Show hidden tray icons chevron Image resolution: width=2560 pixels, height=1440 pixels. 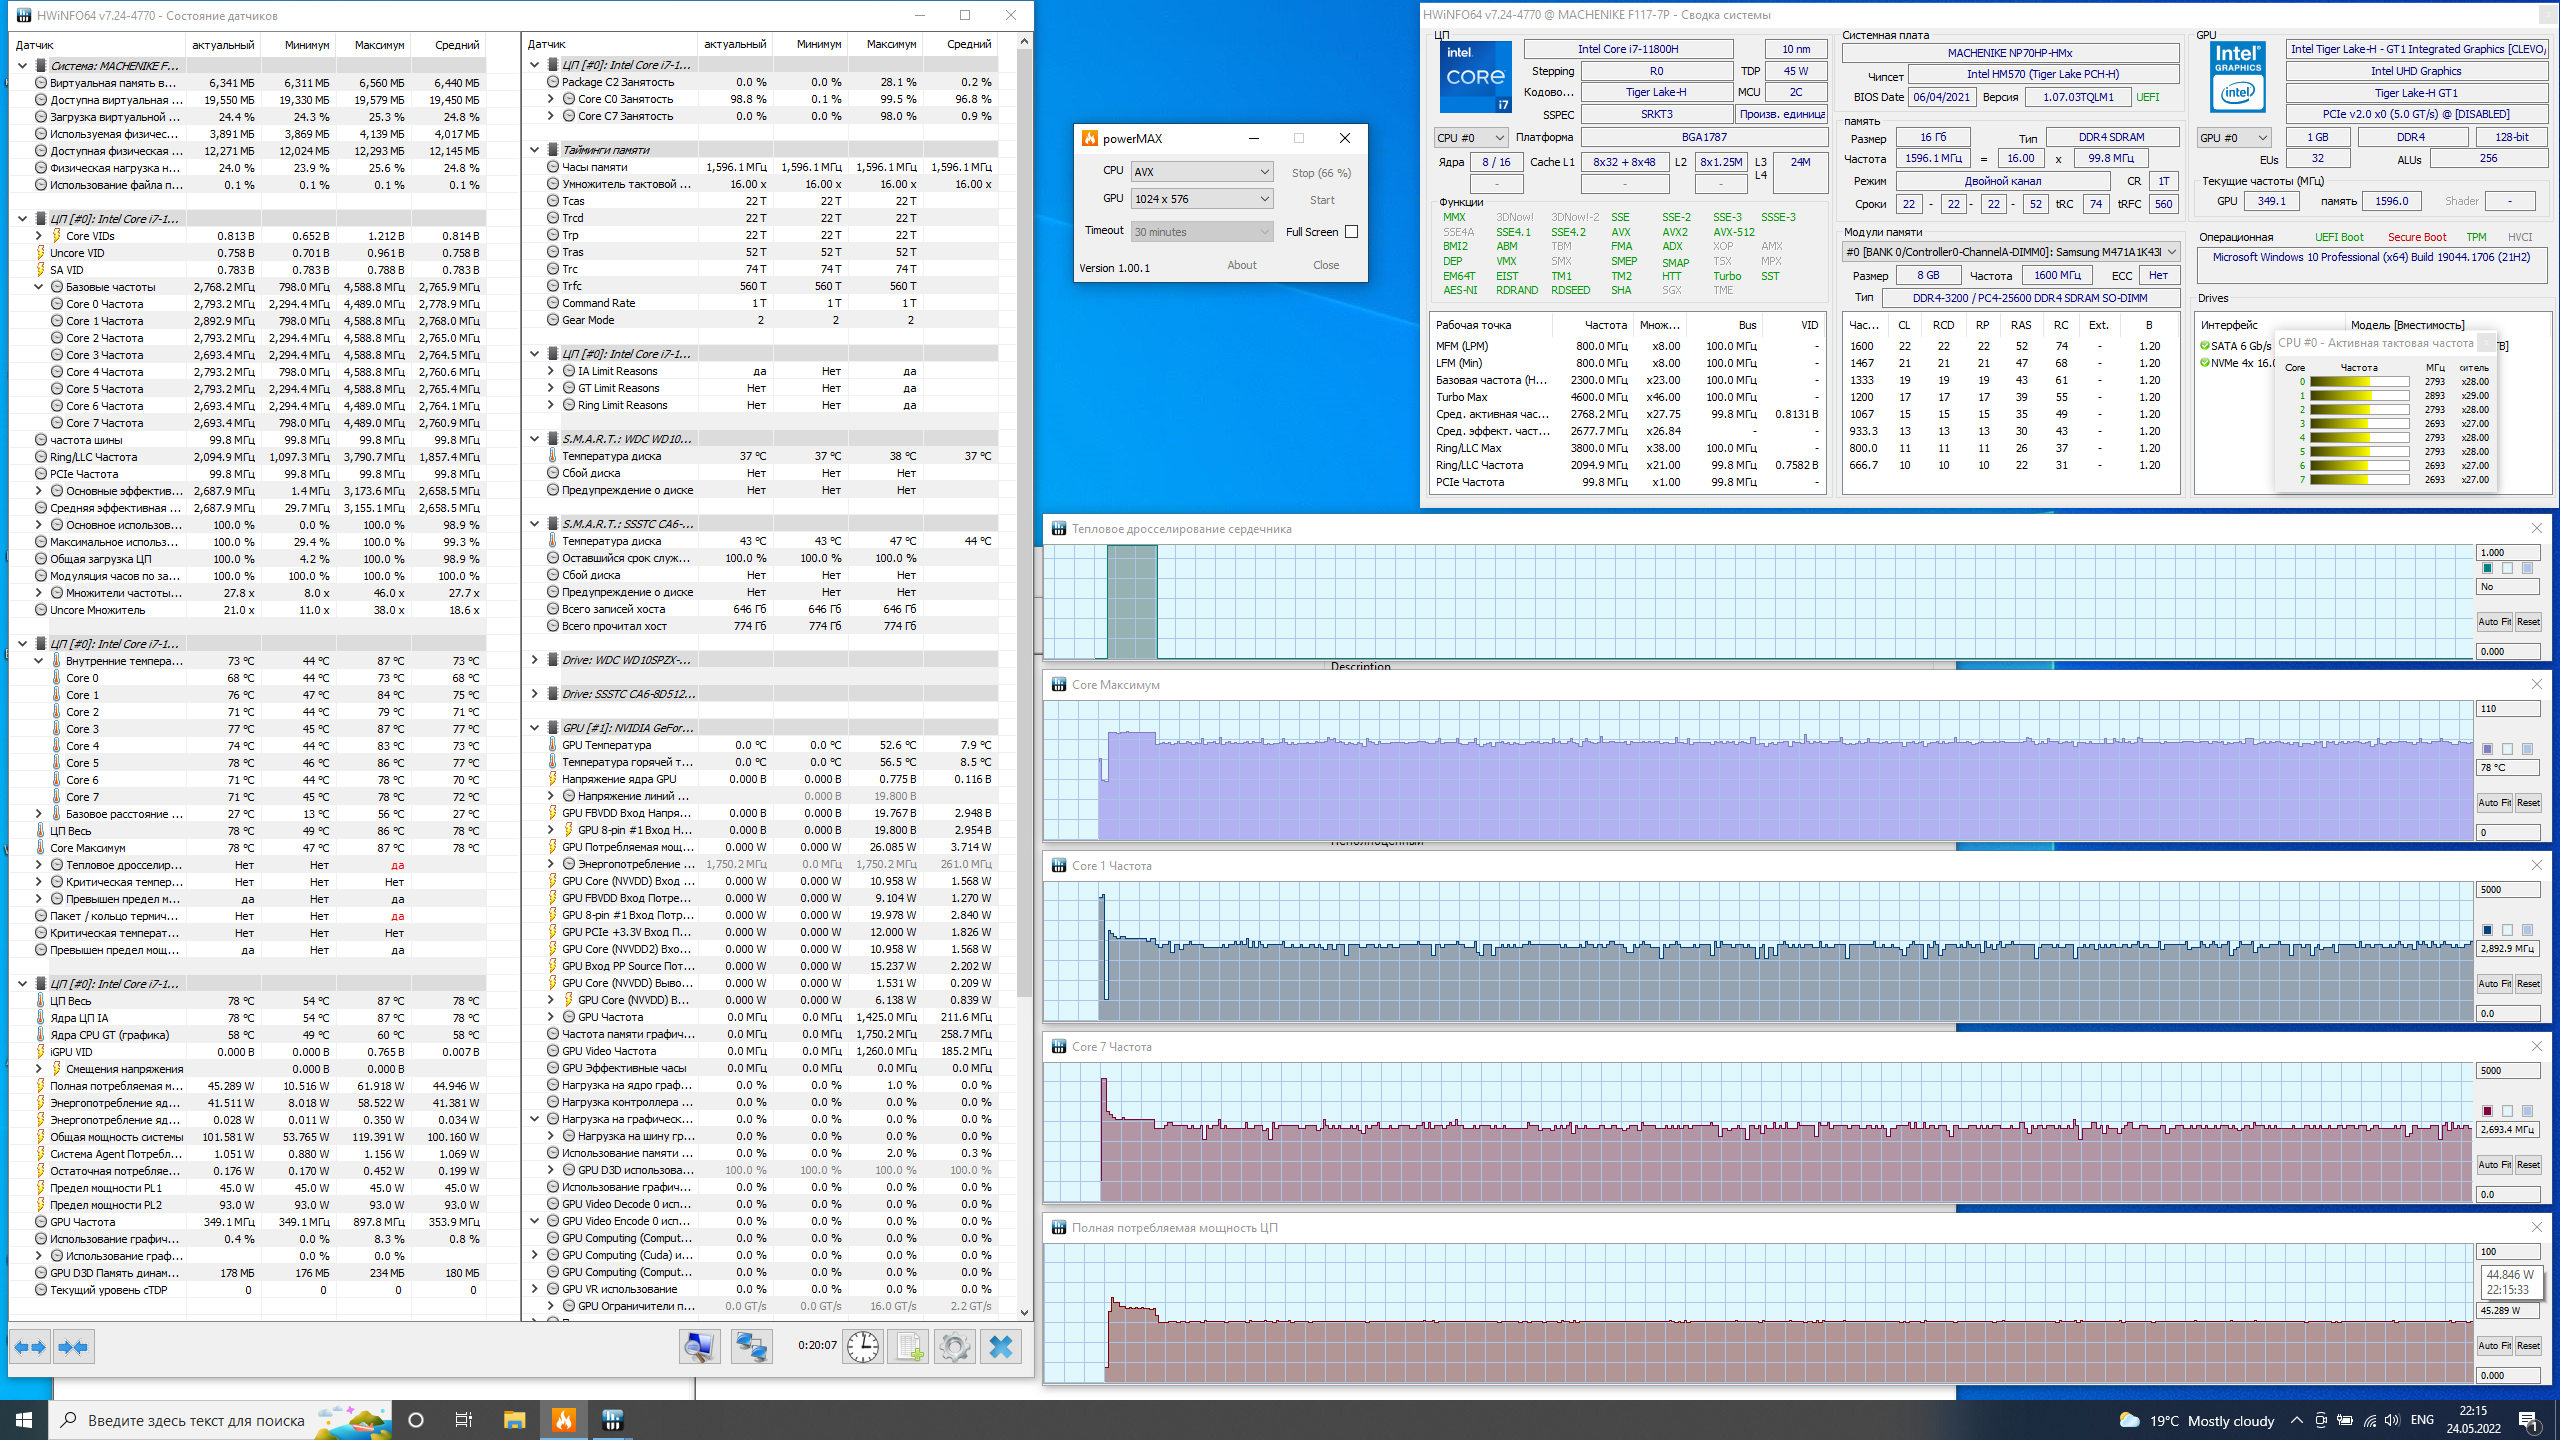(2296, 1420)
